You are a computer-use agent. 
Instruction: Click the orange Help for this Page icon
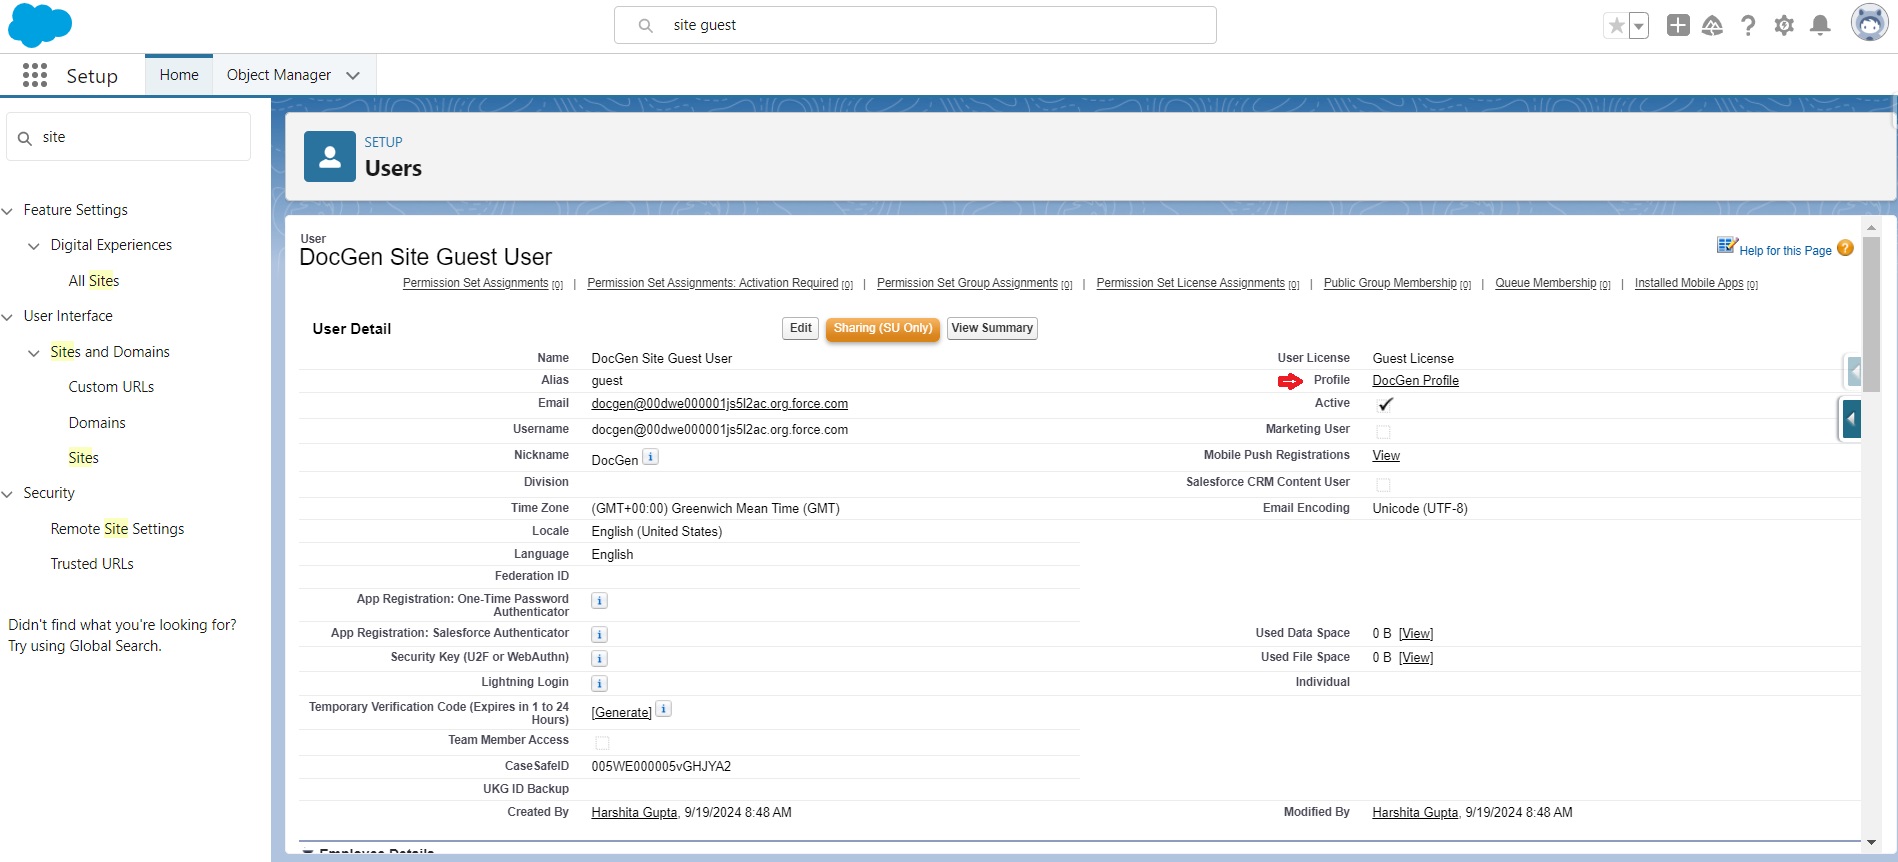point(1845,248)
